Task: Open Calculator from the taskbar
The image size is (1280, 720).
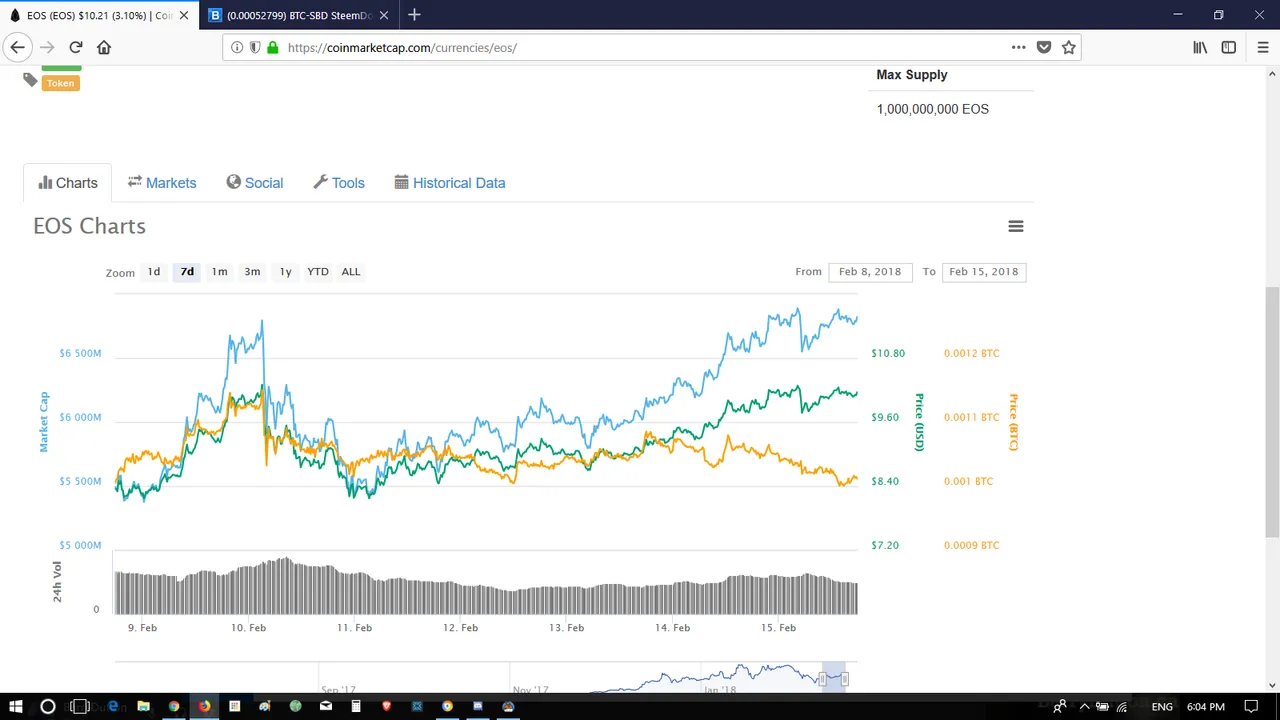Action: pyautogui.click(x=356, y=706)
